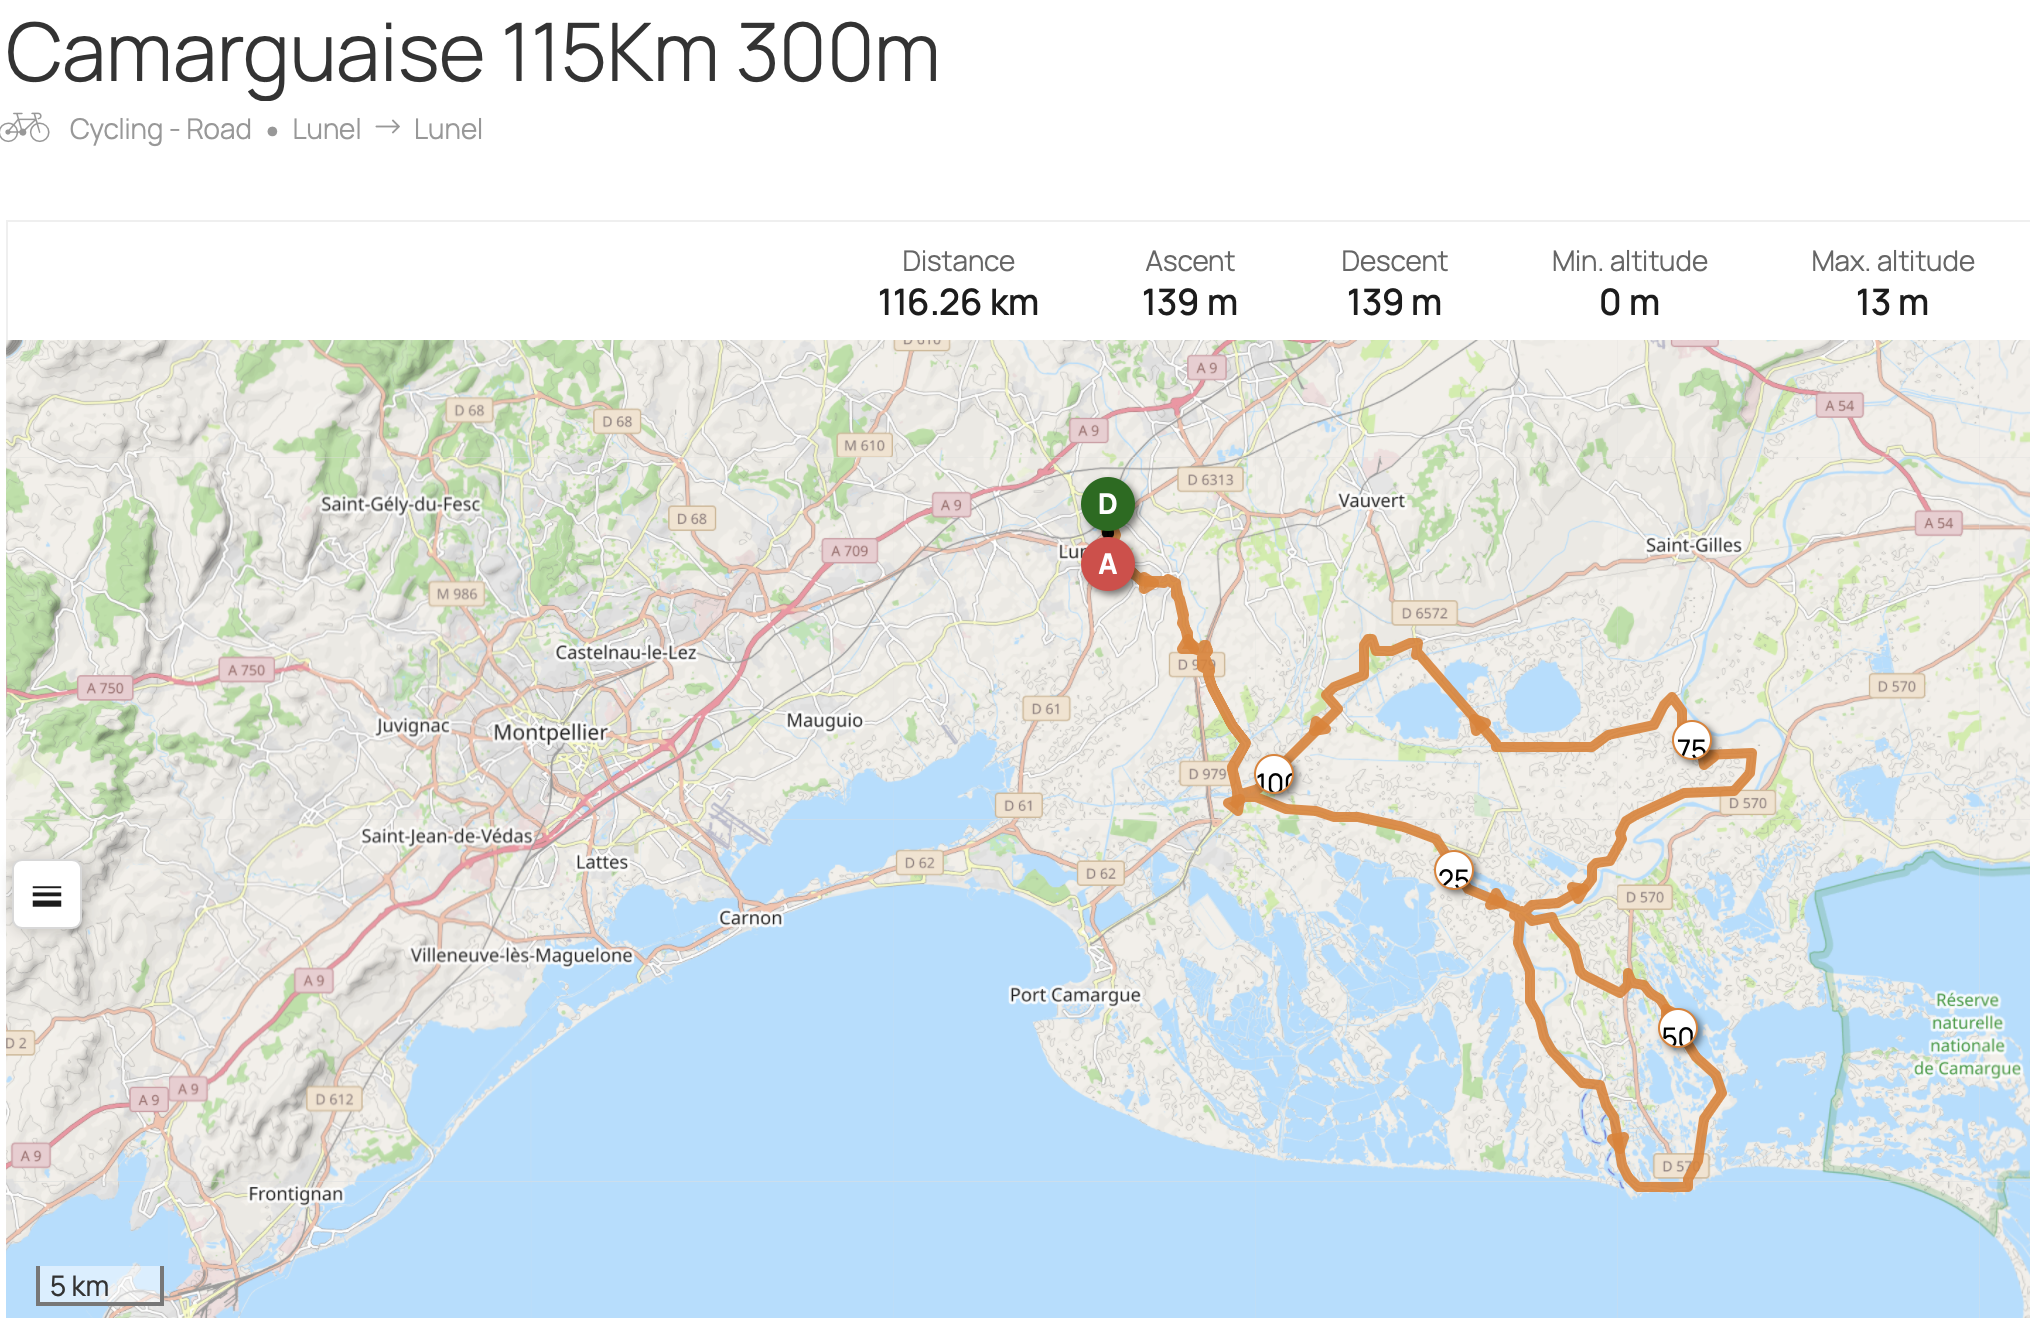Screen dimensions: 2030x1318
Task: Click the Saint-Gilles town label
Action: 1693,545
